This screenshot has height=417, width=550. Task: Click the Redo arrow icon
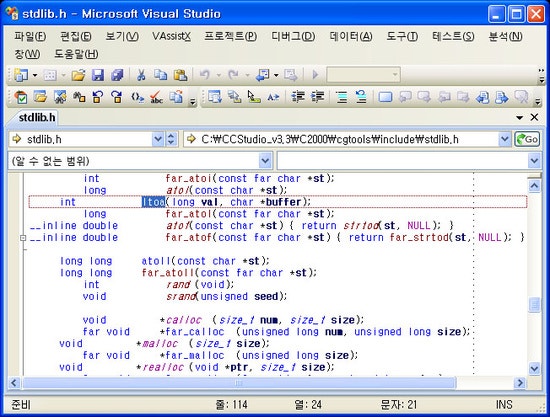233,75
